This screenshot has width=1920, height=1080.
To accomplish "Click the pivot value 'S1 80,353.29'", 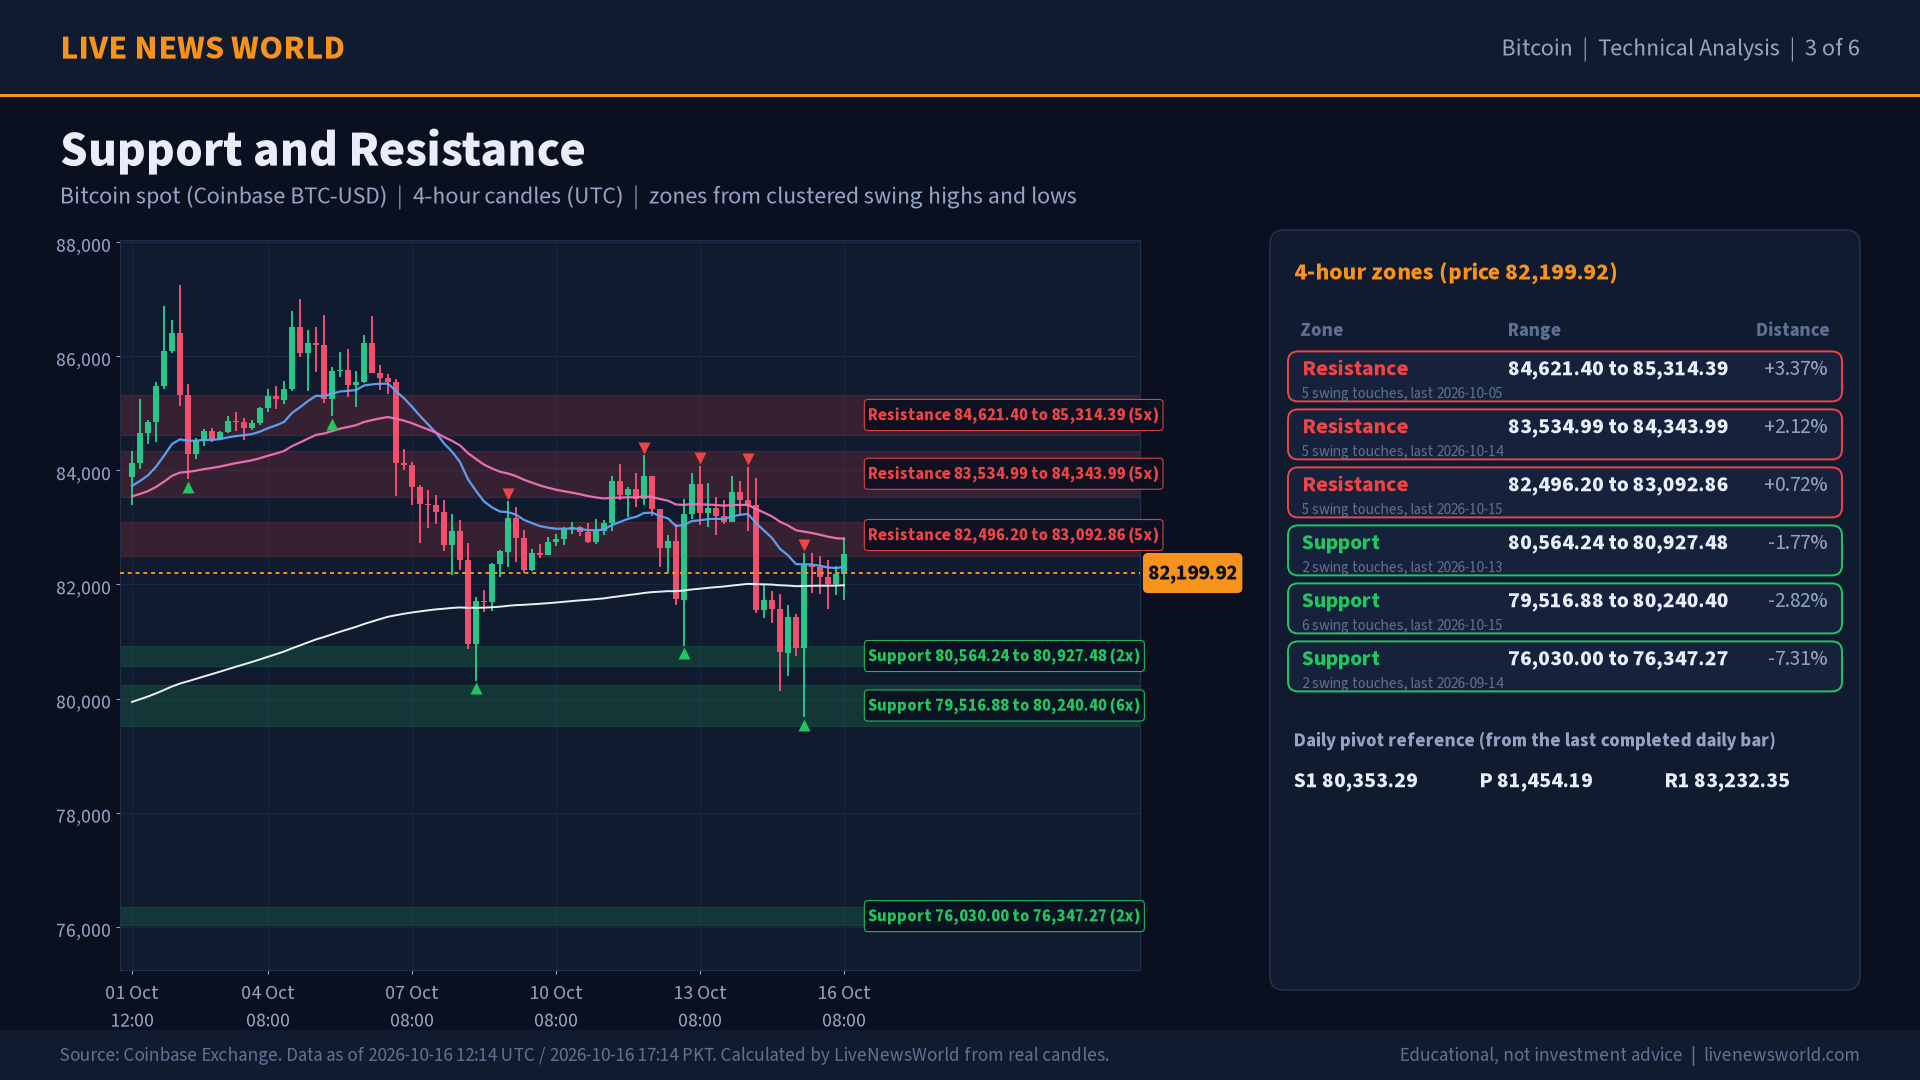I will point(1355,781).
